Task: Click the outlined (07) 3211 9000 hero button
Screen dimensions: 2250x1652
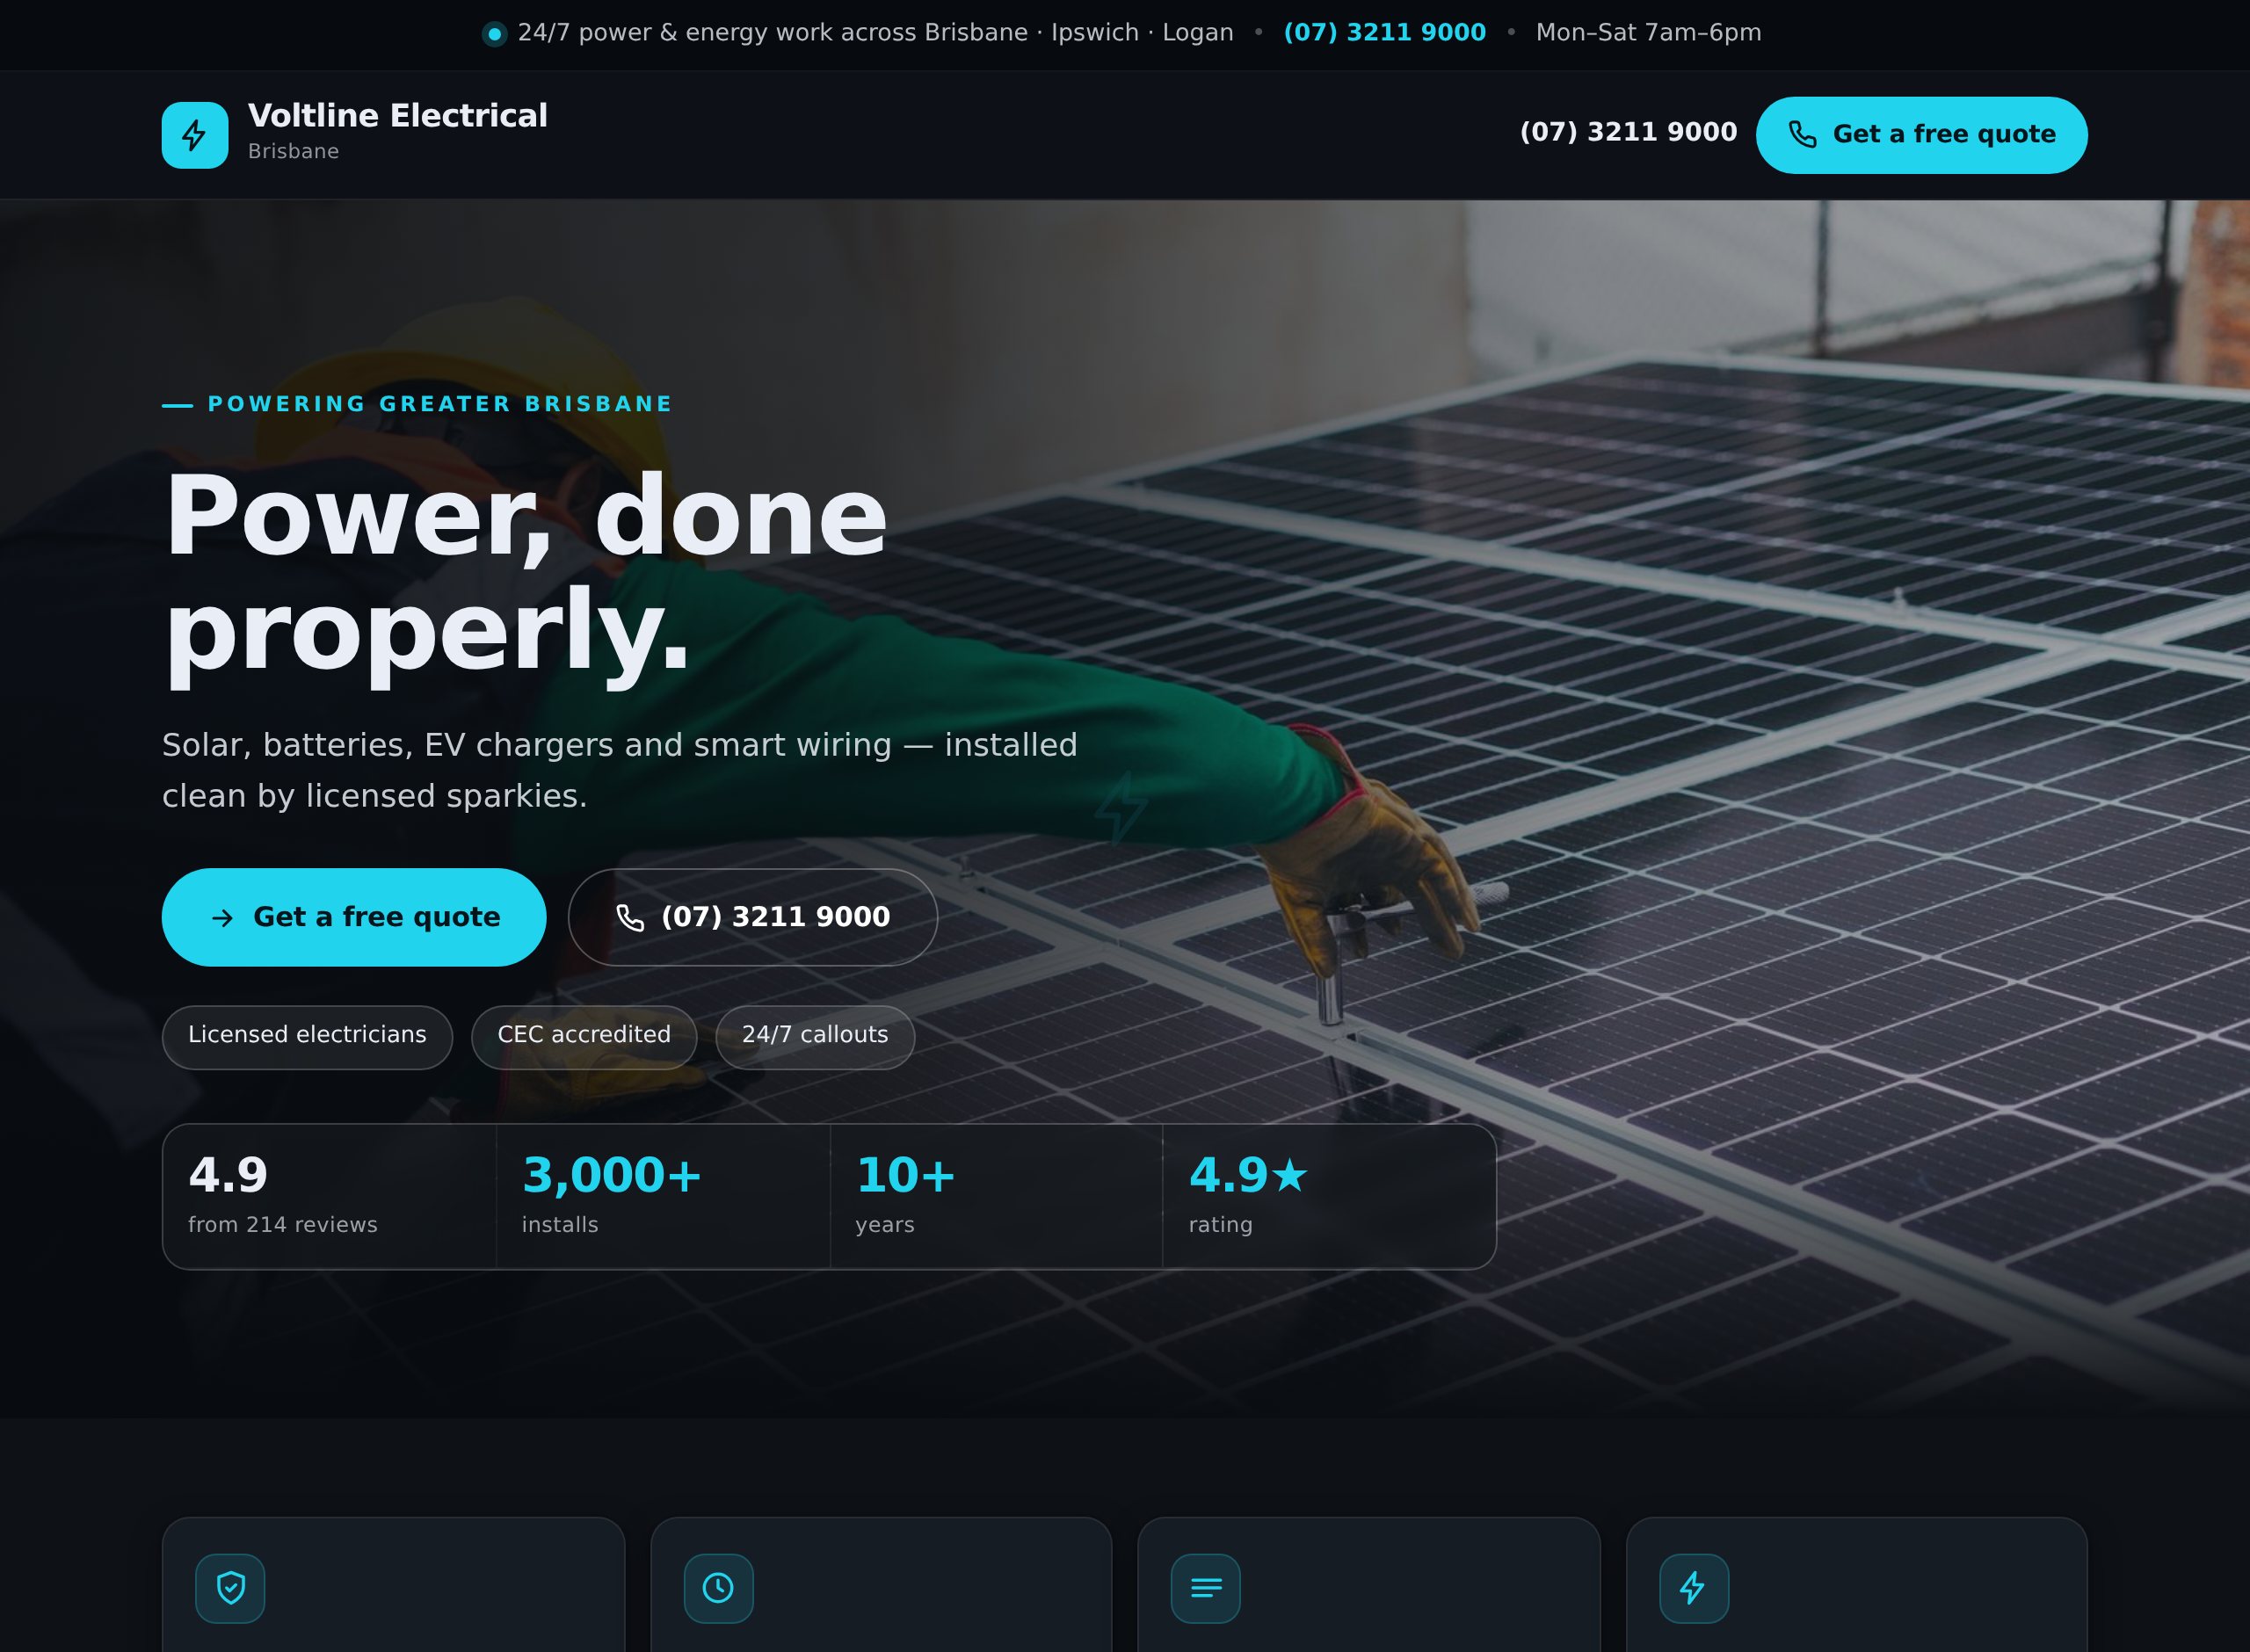Action: point(753,917)
